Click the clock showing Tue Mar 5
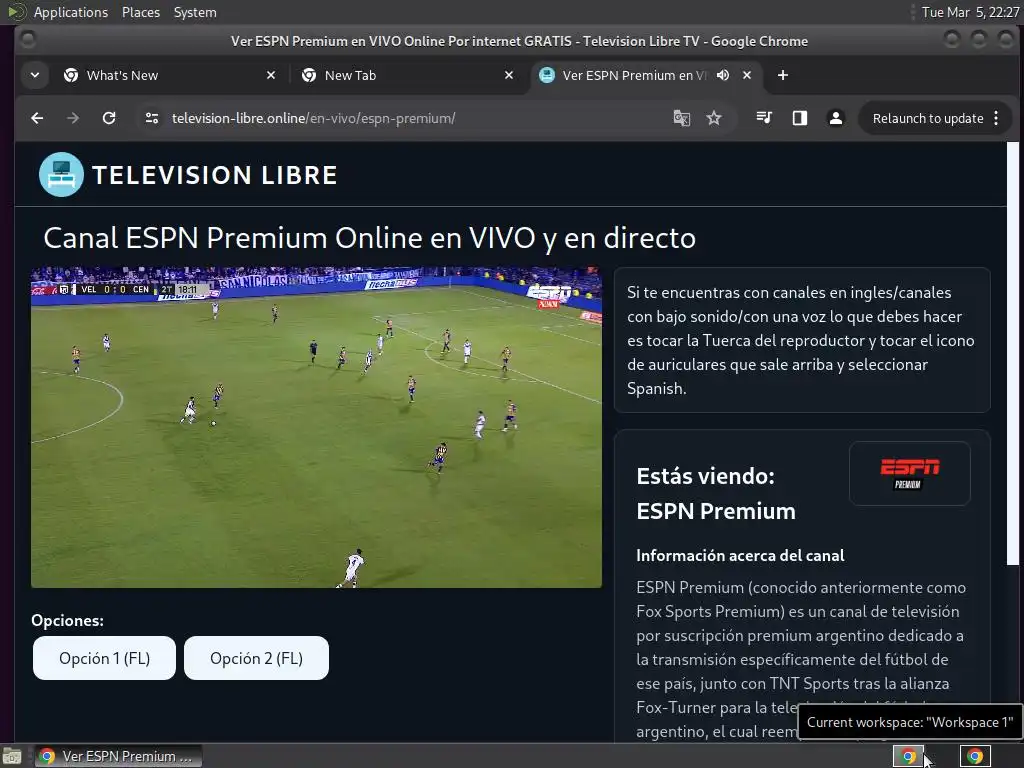 (969, 12)
